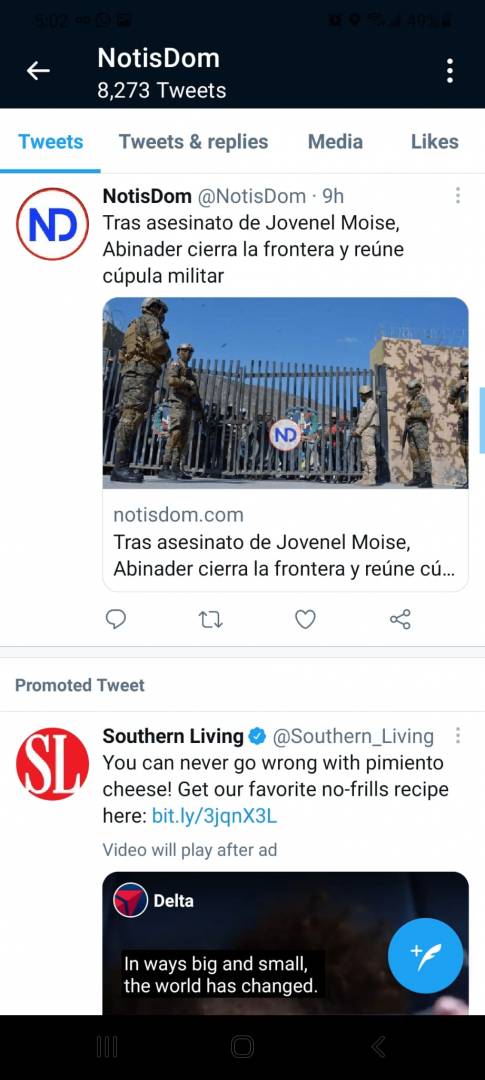Open the three-dot profile options menu
Viewport: 485px width, 1080px height.
pos(449,70)
